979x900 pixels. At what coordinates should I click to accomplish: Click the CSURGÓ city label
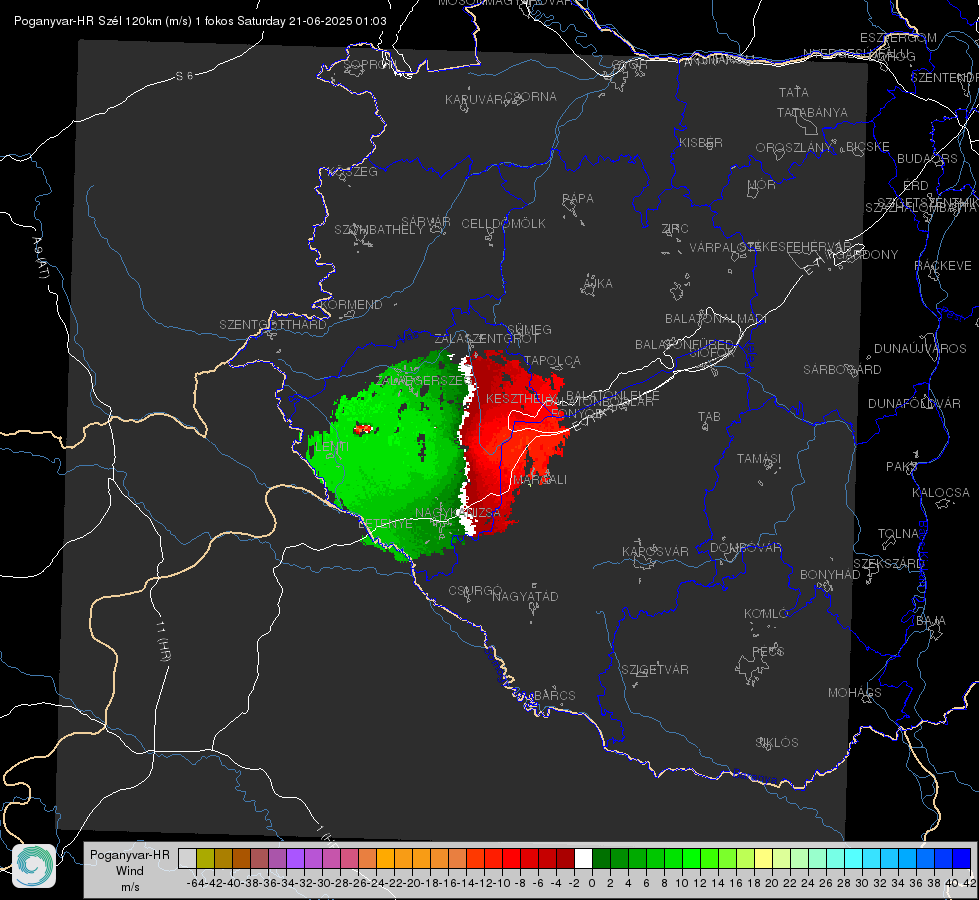(x=475, y=591)
